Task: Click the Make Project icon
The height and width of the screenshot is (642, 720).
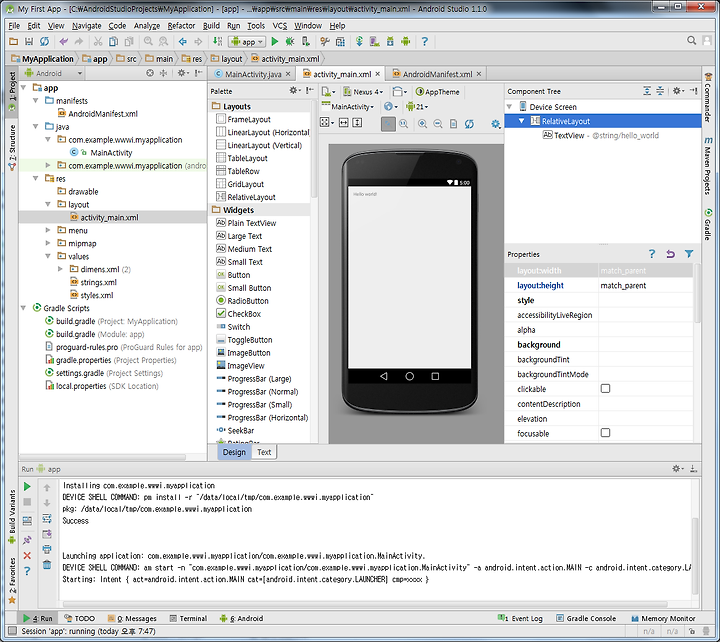Action: click(x=218, y=41)
